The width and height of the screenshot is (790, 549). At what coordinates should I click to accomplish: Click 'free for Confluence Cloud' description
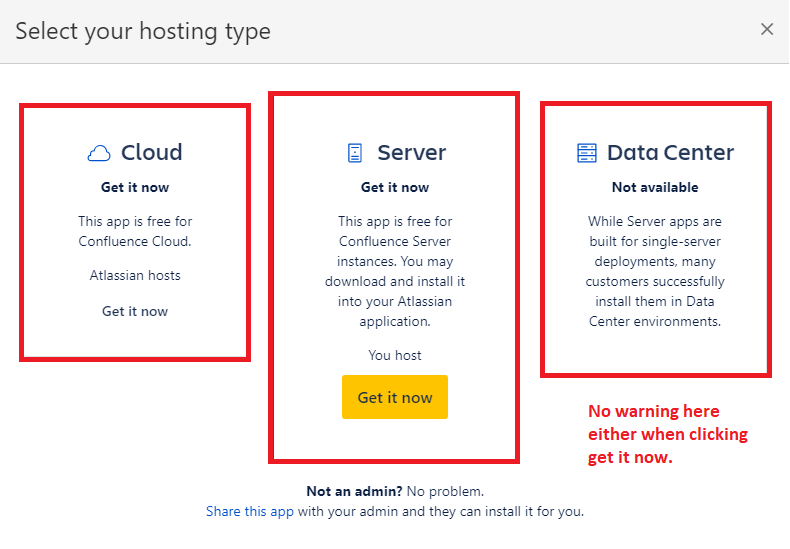pos(135,231)
